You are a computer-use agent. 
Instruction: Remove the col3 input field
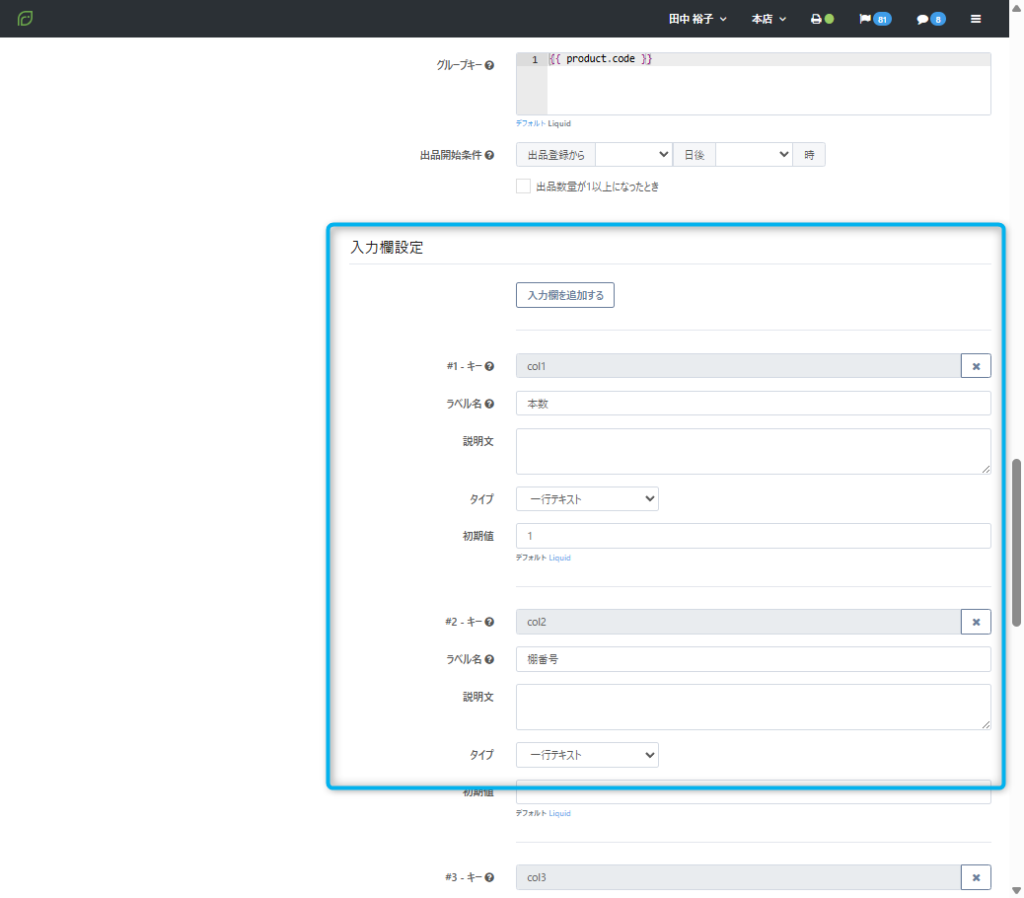pos(976,877)
